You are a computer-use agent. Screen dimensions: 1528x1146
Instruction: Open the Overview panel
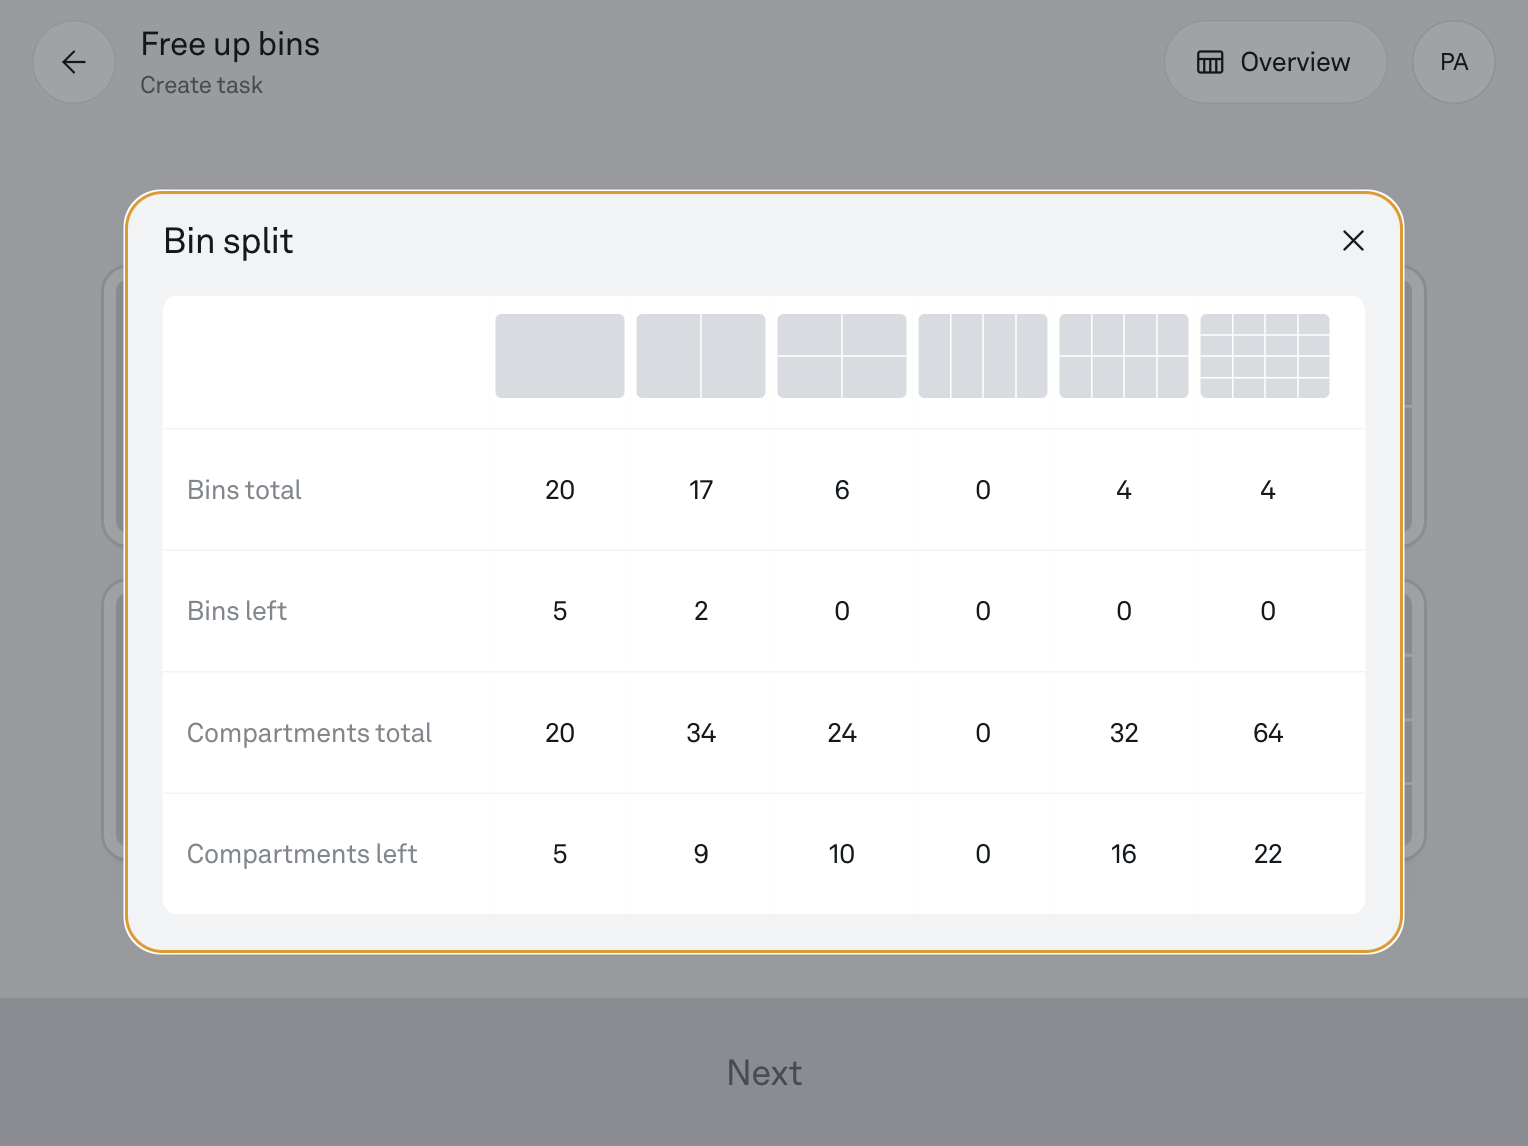point(1274,62)
